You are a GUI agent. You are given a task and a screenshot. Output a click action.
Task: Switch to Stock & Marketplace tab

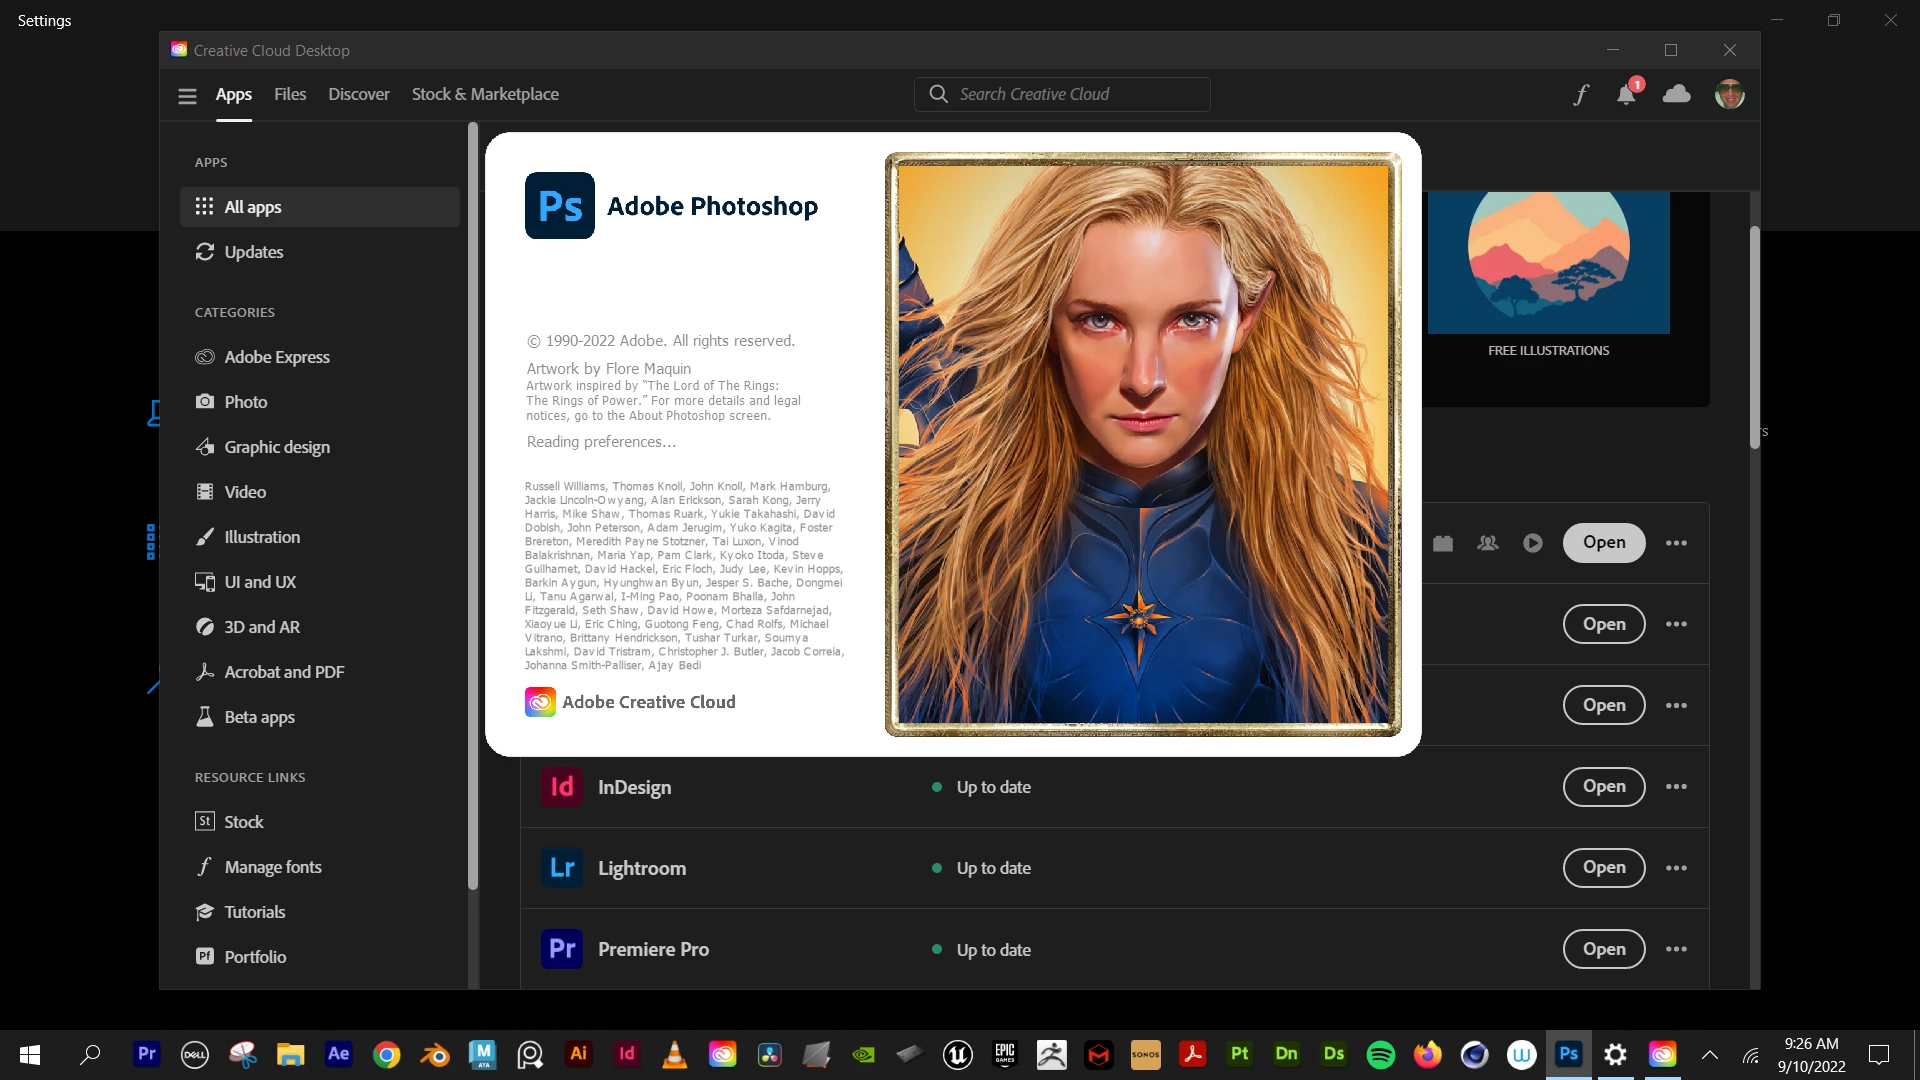click(x=485, y=94)
